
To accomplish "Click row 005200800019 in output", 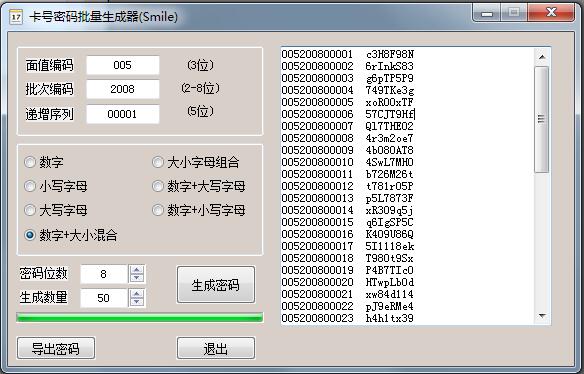I will [x=347, y=270].
